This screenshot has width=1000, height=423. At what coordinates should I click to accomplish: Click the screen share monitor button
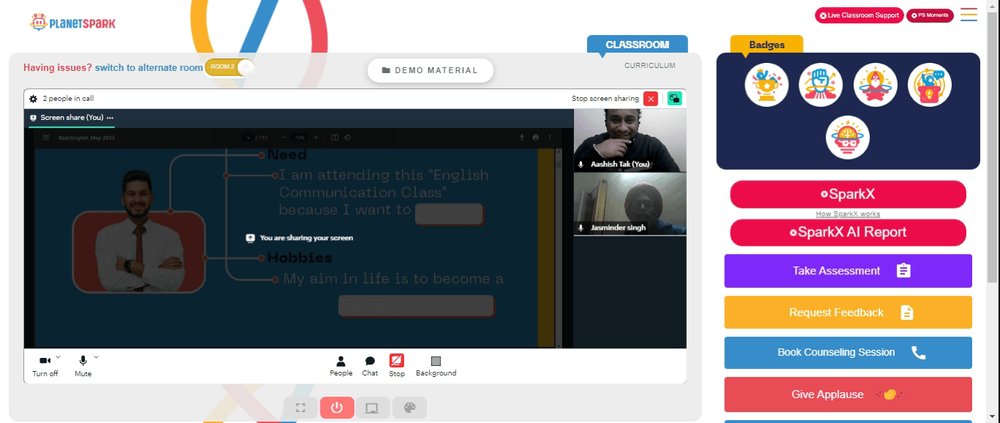[373, 408]
